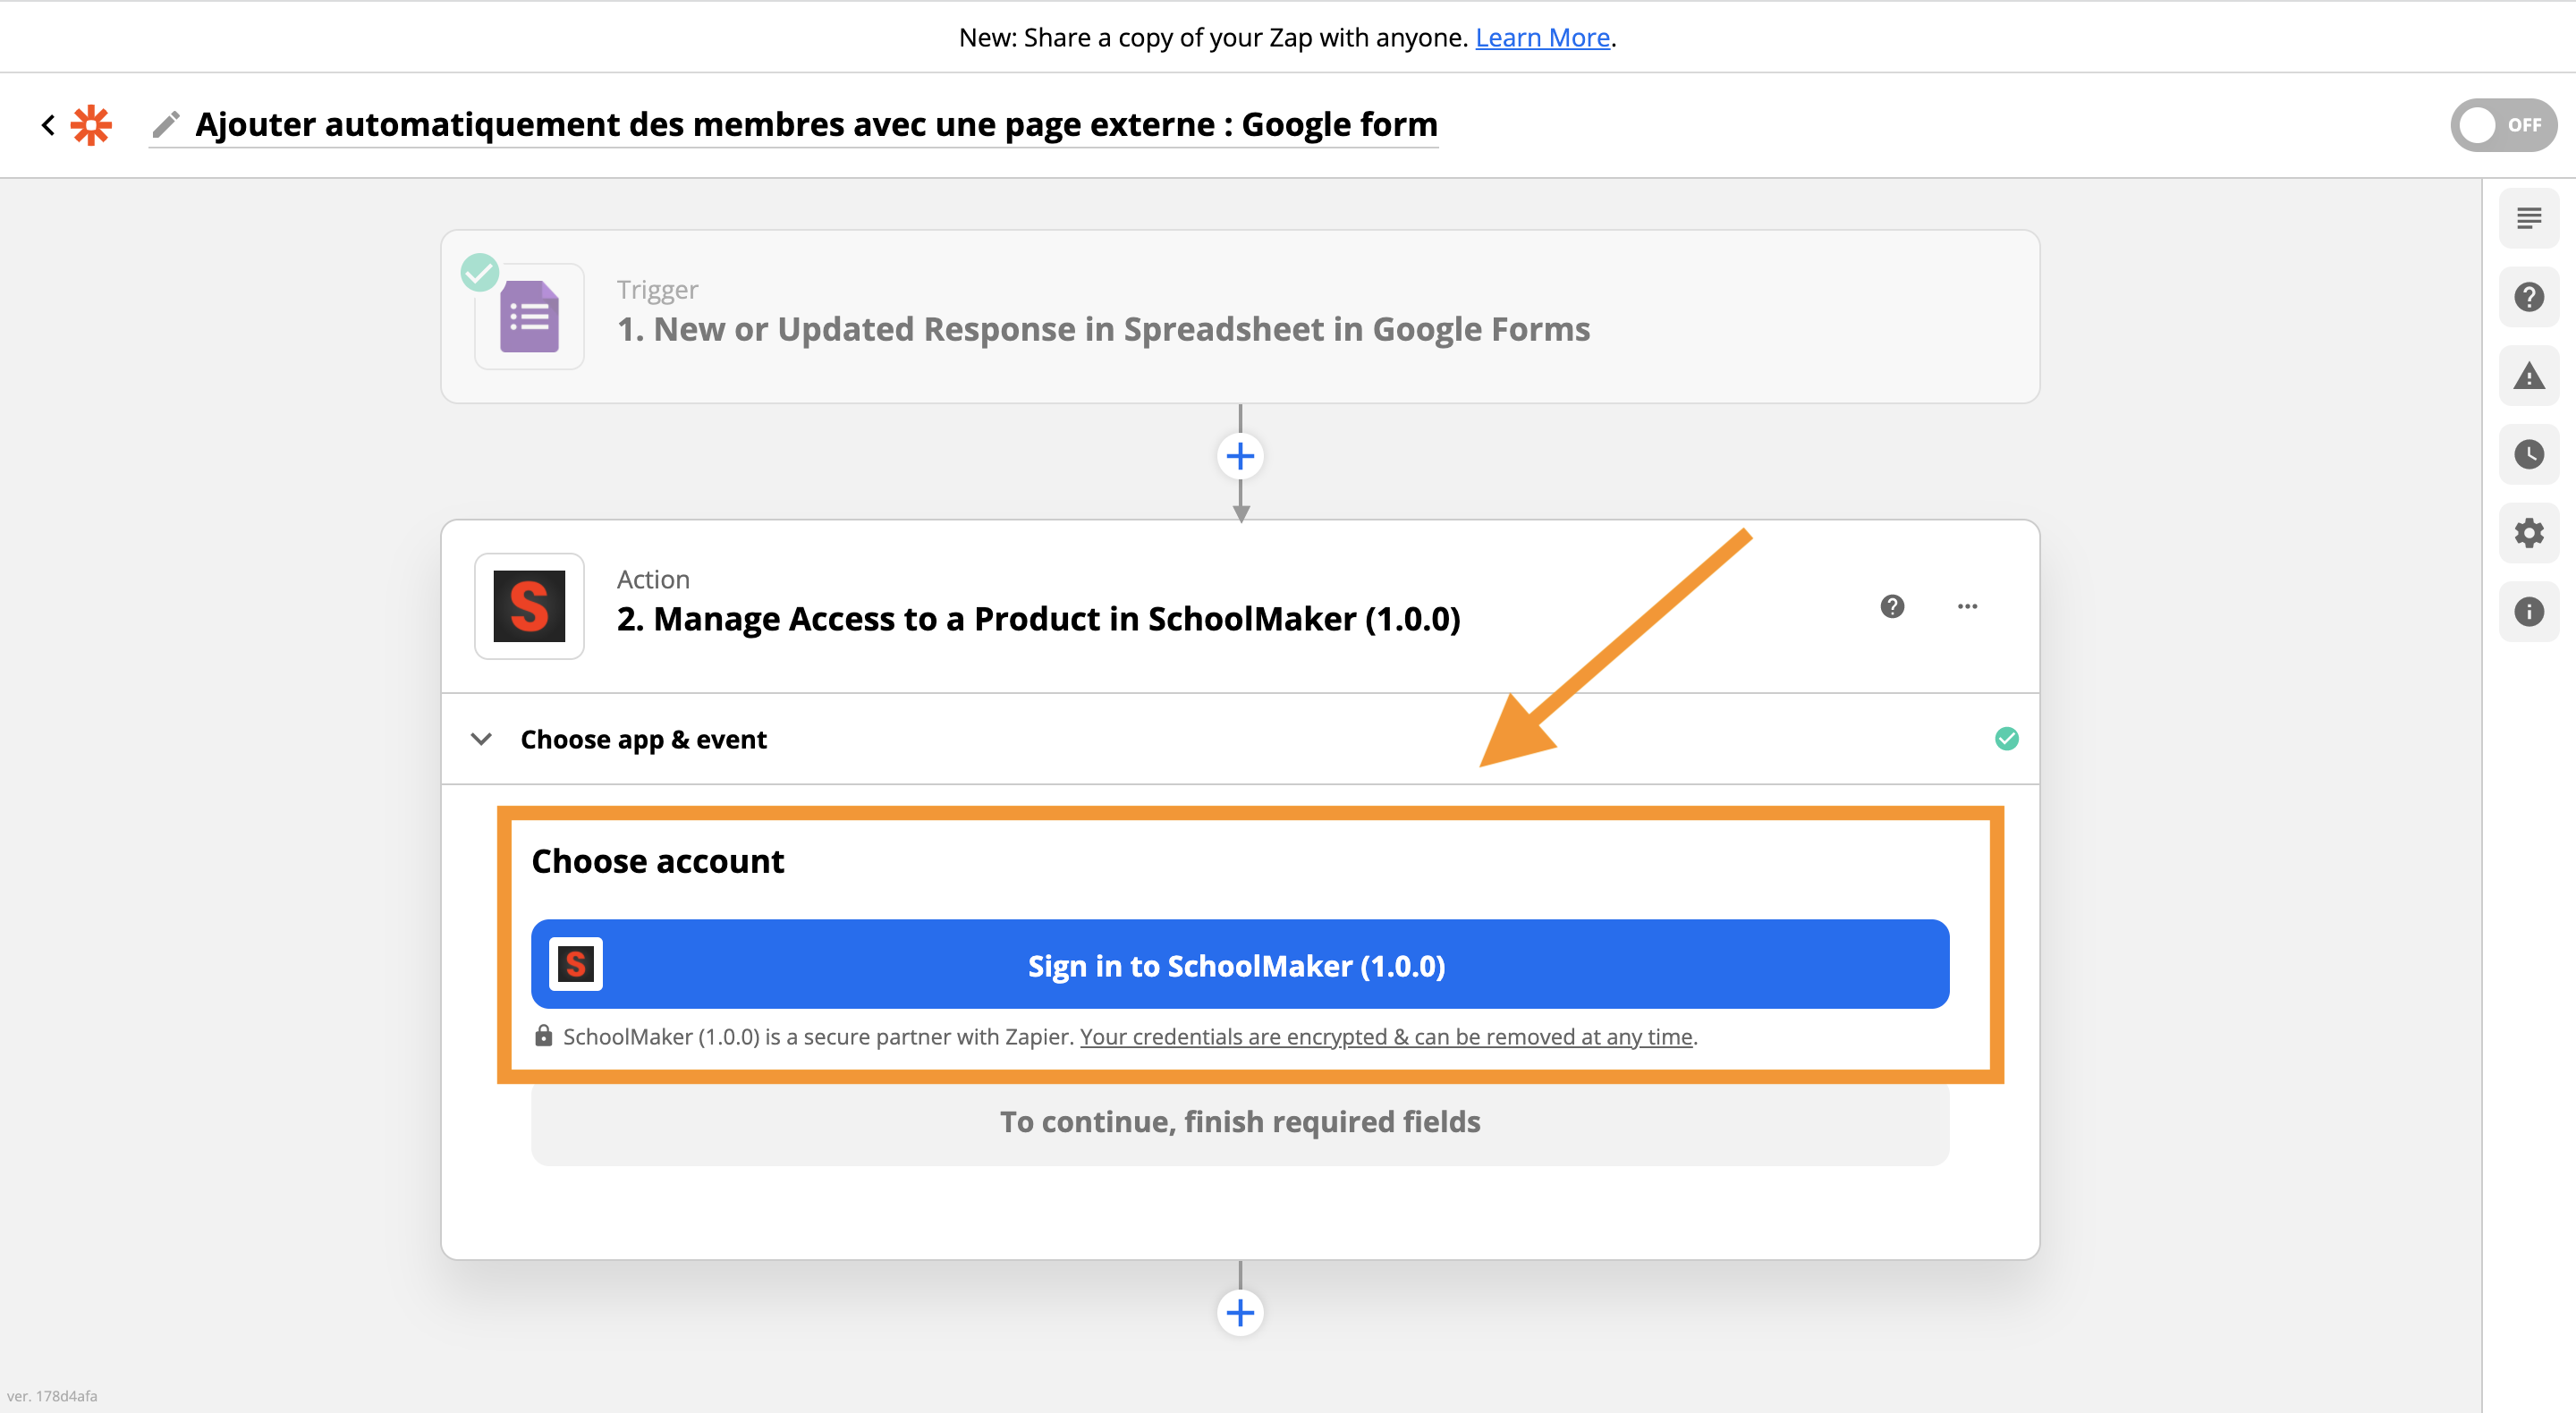The image size is (2576, 1413).
Task: Open the three-dot menu on action step
Action: click(x=1966, y=606)
